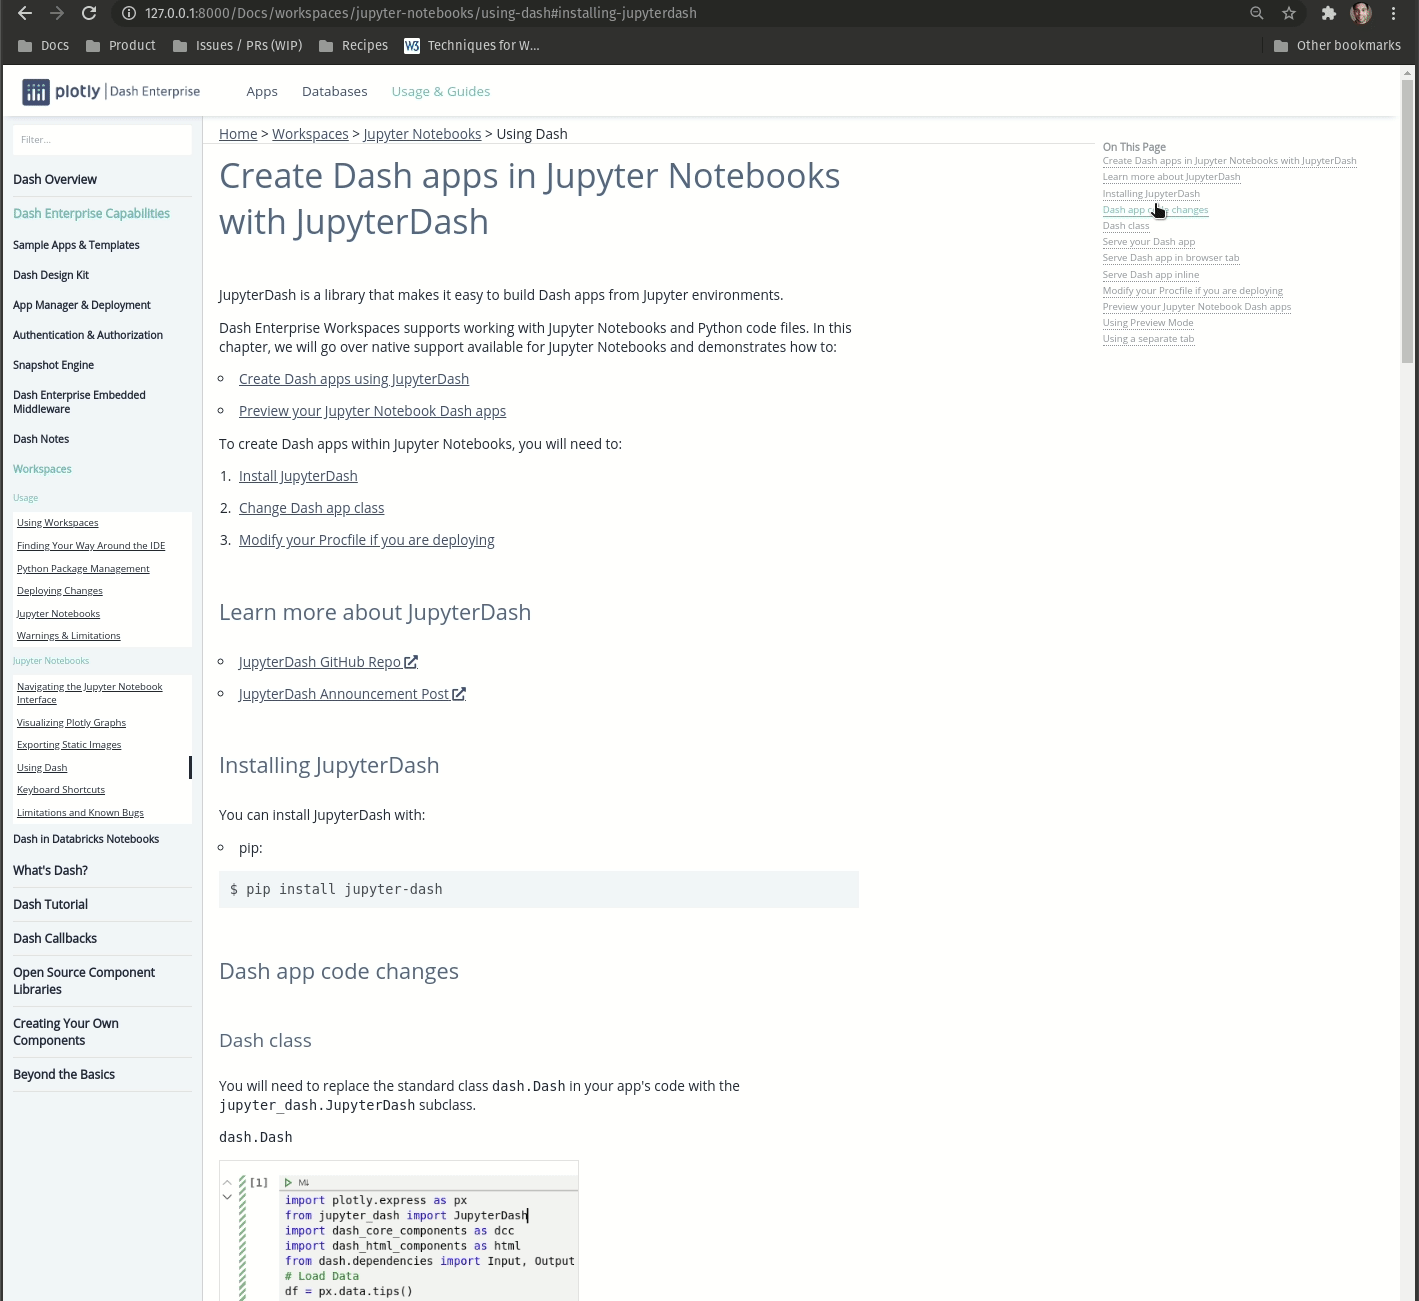Click the zoom magnifier icon in address bar
The image size is (1419, 1301).
pos(1257,13)
